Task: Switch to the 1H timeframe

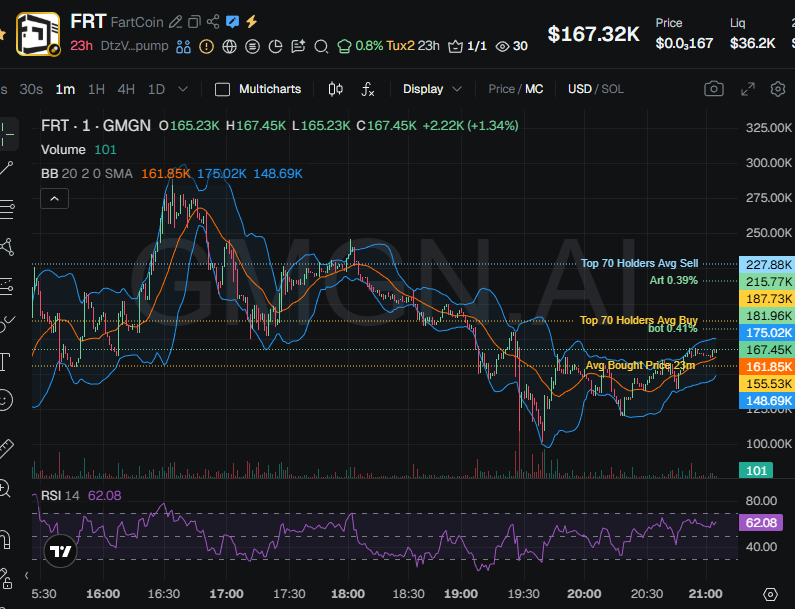Action: point(96,89)
